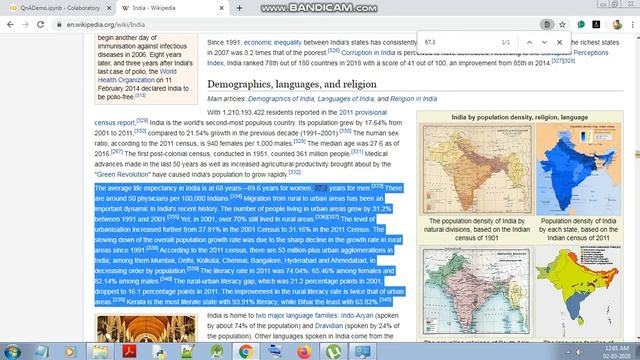
Task: Launch Firefox from the taskbar
Action: tap(304, 351)
